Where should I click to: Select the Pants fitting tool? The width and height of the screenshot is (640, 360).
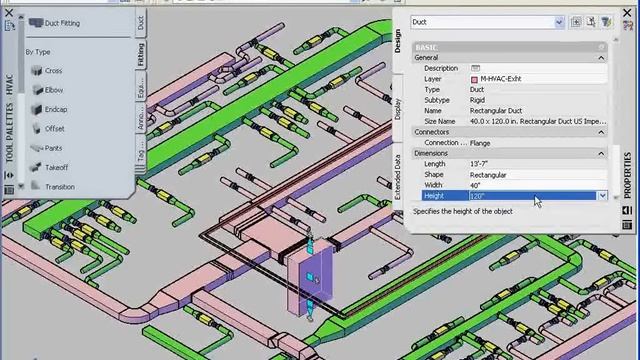click(x=47, y=148)
